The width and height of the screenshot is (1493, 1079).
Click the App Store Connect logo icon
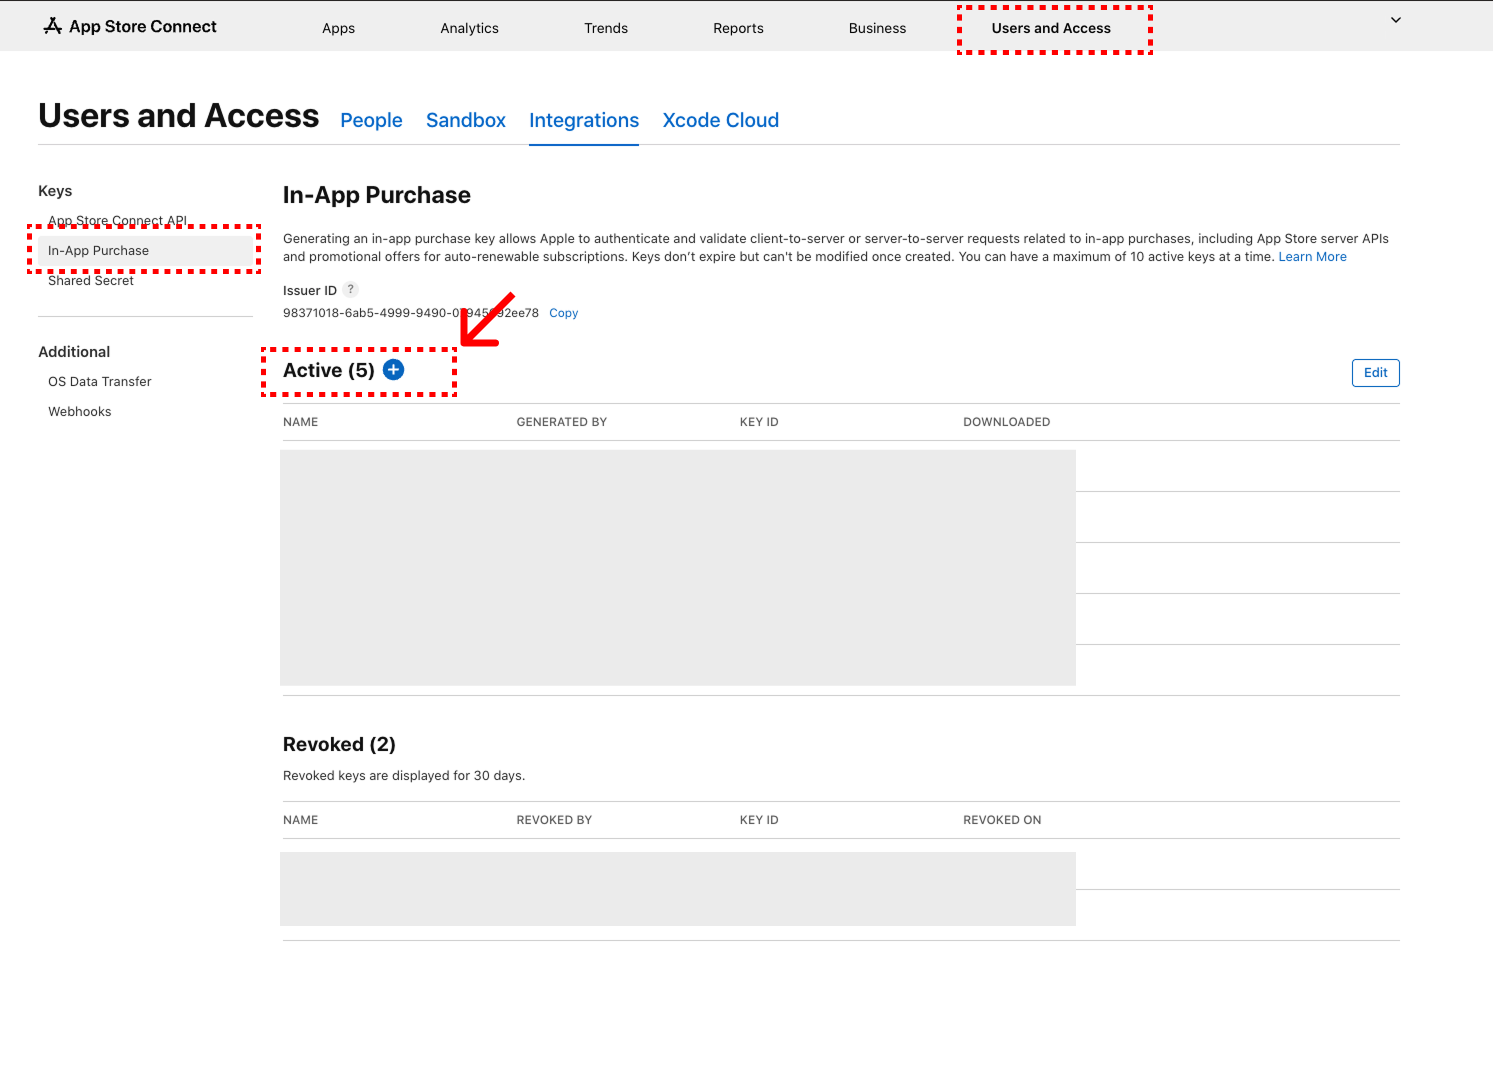[x=53, y=26]
